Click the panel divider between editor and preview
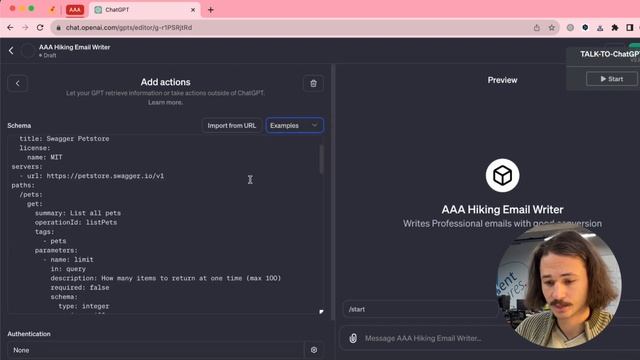This screenshot has width=640, height=360. coord(333,192)
